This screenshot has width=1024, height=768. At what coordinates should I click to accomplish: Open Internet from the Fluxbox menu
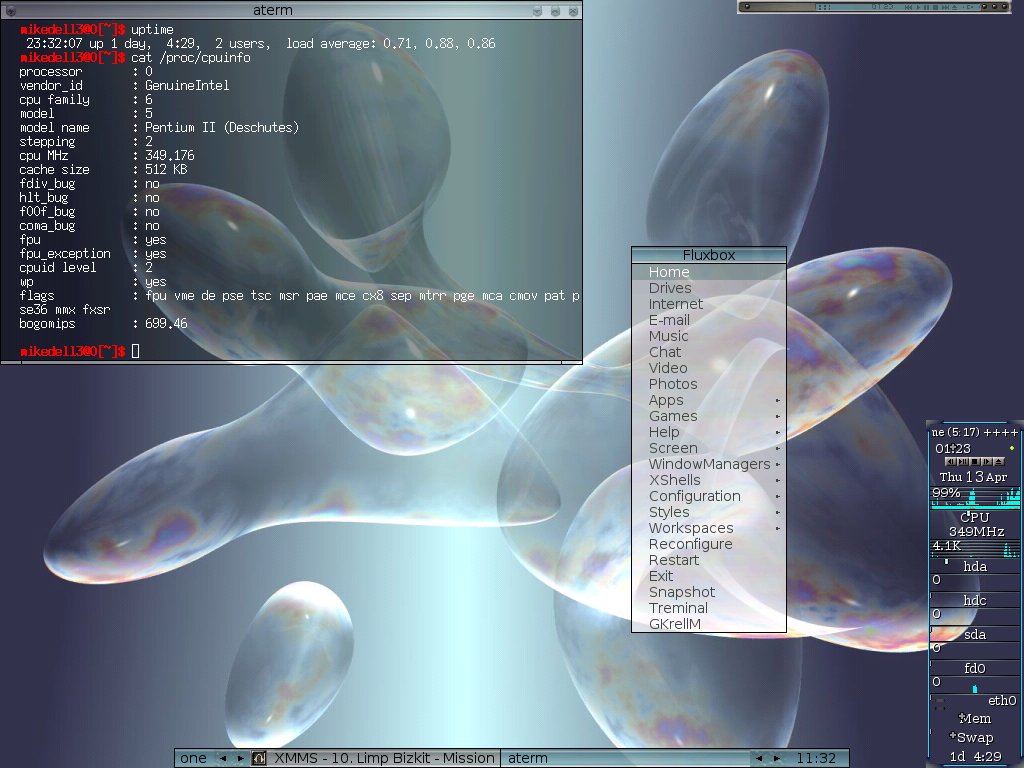click(675, 304)
